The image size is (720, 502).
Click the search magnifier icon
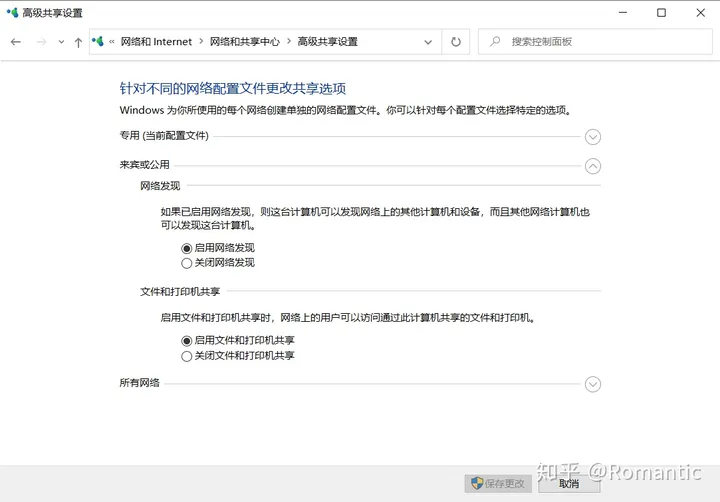pos(495,41)
